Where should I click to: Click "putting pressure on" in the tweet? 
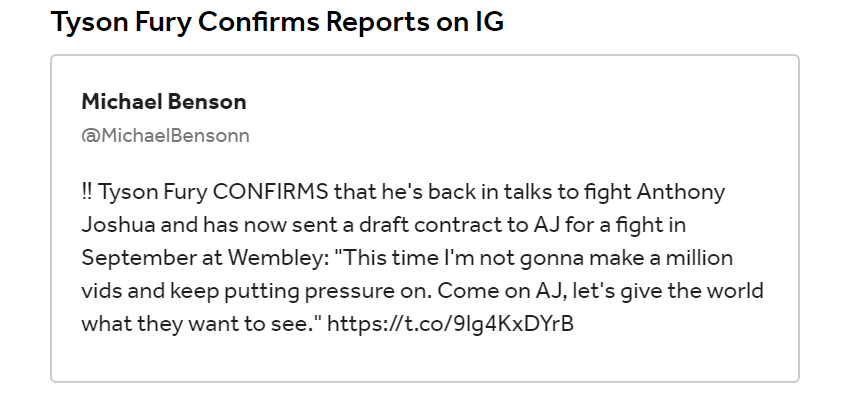click(x=328, y=293)
